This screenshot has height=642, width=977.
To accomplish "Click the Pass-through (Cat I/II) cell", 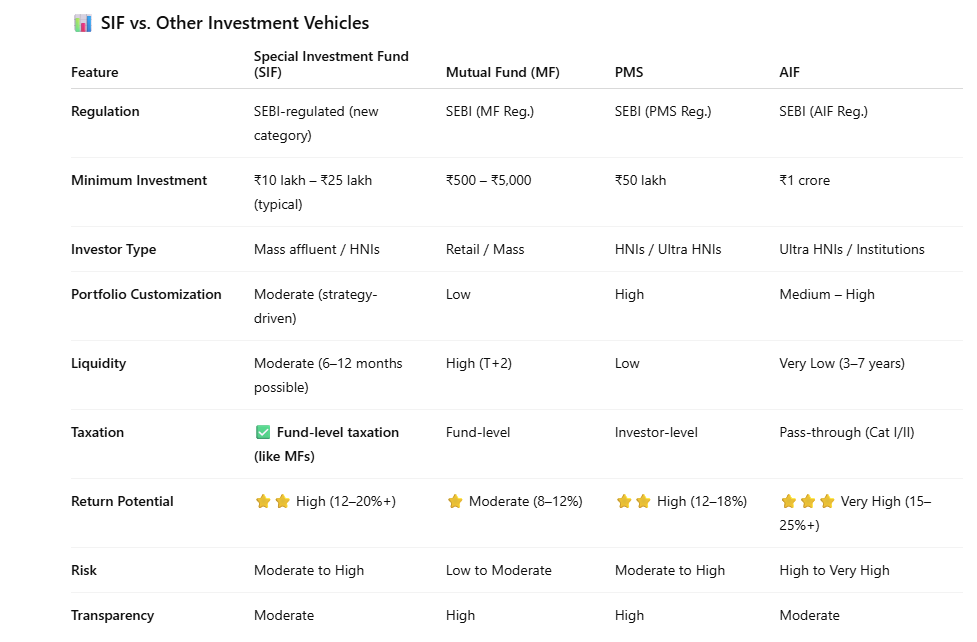I will click(x=847, y=433).
